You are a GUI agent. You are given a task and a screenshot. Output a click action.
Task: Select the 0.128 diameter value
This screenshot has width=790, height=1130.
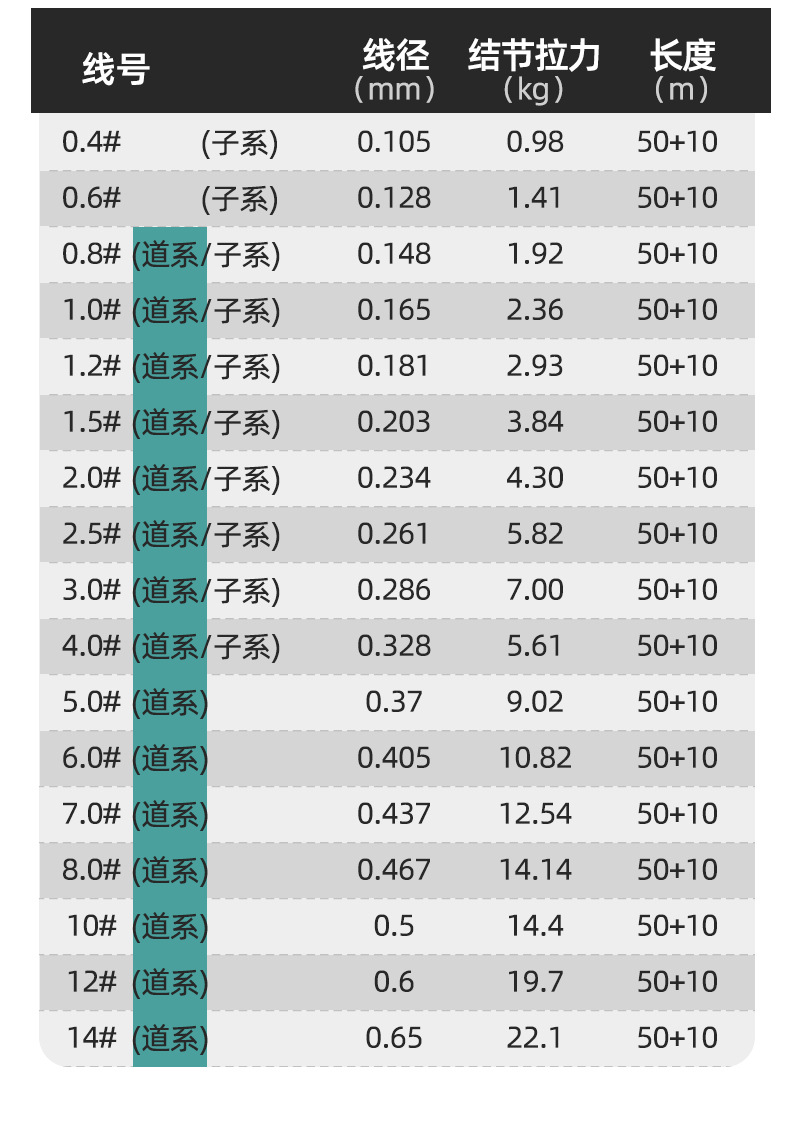[394, 198]
